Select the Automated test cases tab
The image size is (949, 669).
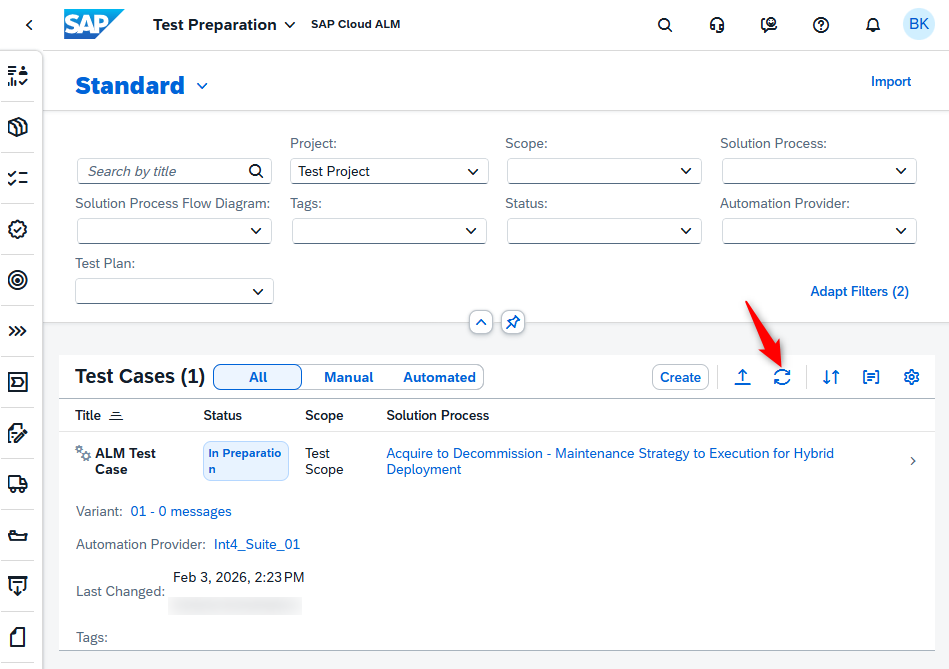pyautogui.click(x=439, y=377)
